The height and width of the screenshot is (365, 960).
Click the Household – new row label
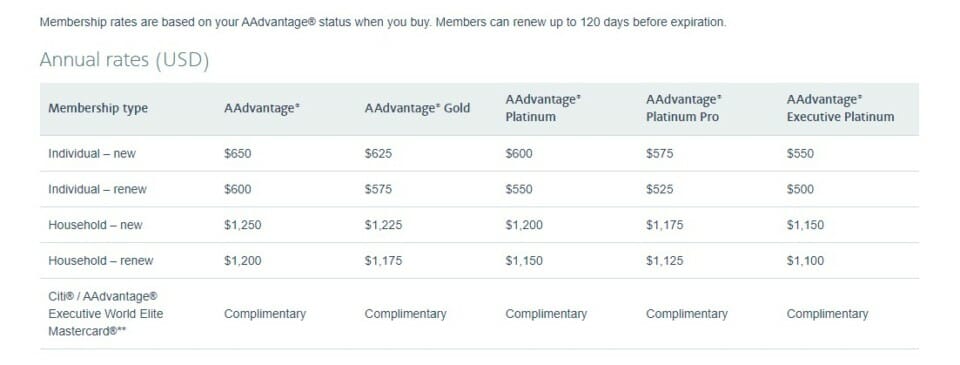[95, 225]
